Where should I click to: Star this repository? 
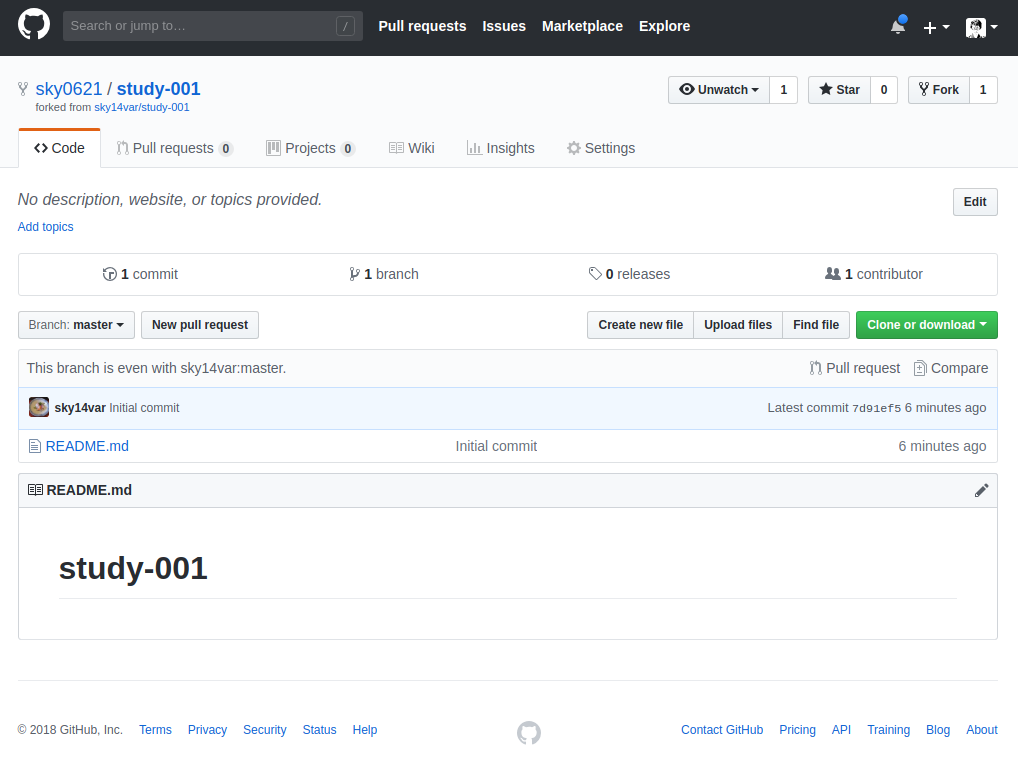pos(839,90)
